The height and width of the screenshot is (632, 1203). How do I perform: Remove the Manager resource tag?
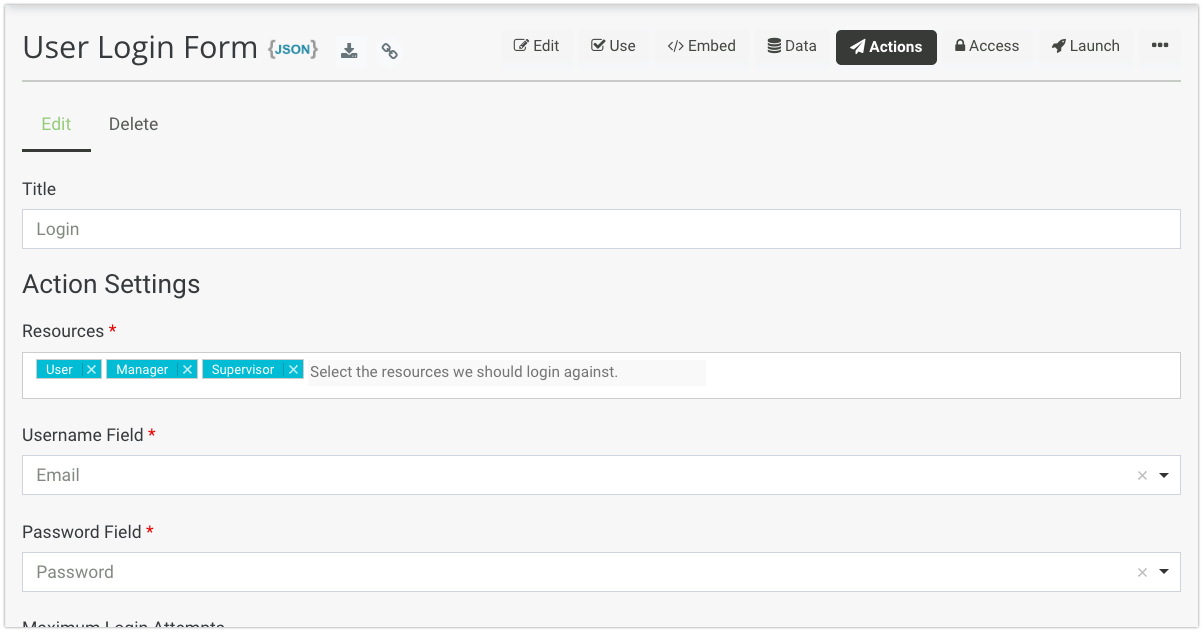(x=187, y=370)
